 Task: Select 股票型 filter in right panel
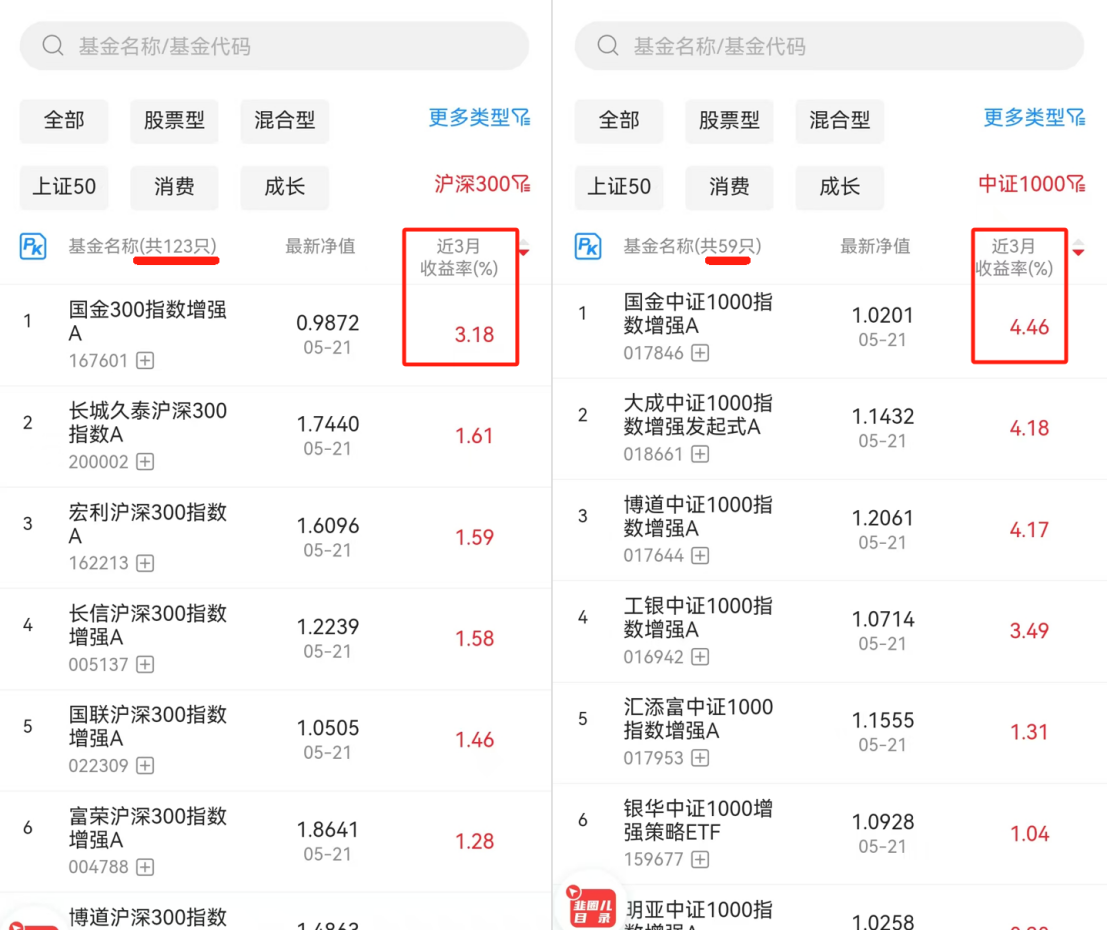coord(729,121)
